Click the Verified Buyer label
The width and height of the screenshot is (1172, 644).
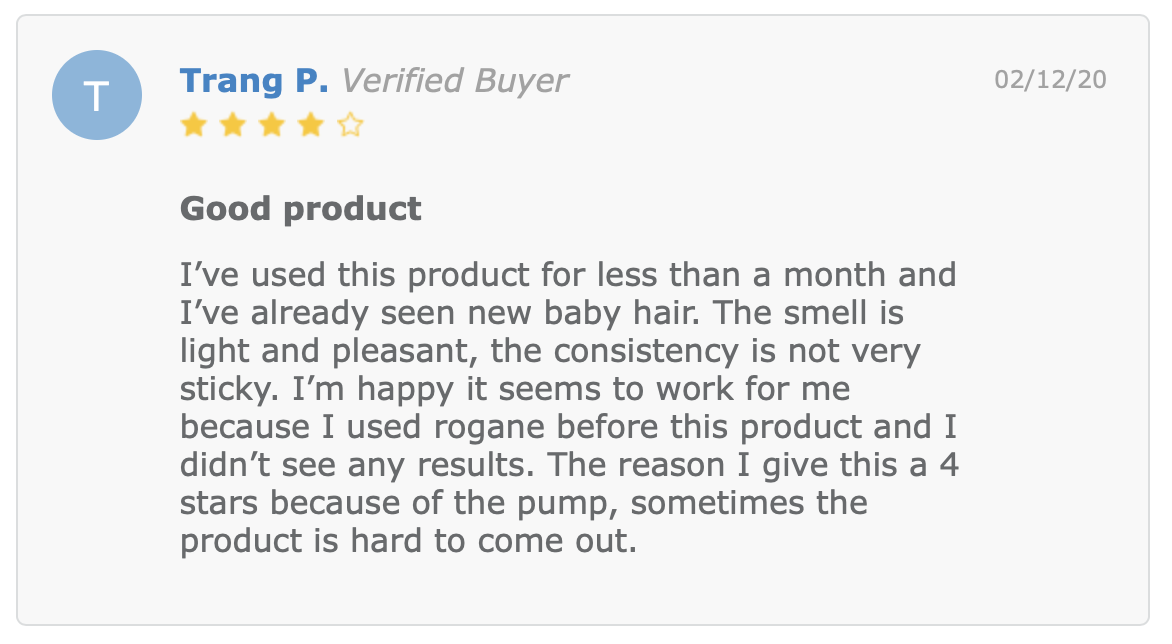tap(454, 81)
